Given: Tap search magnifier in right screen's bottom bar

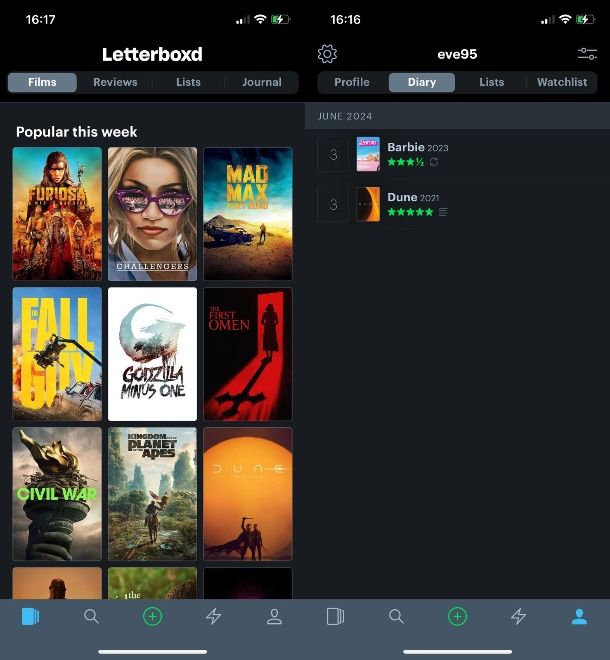Looking at the screenshot, I should tap(396, 617).
